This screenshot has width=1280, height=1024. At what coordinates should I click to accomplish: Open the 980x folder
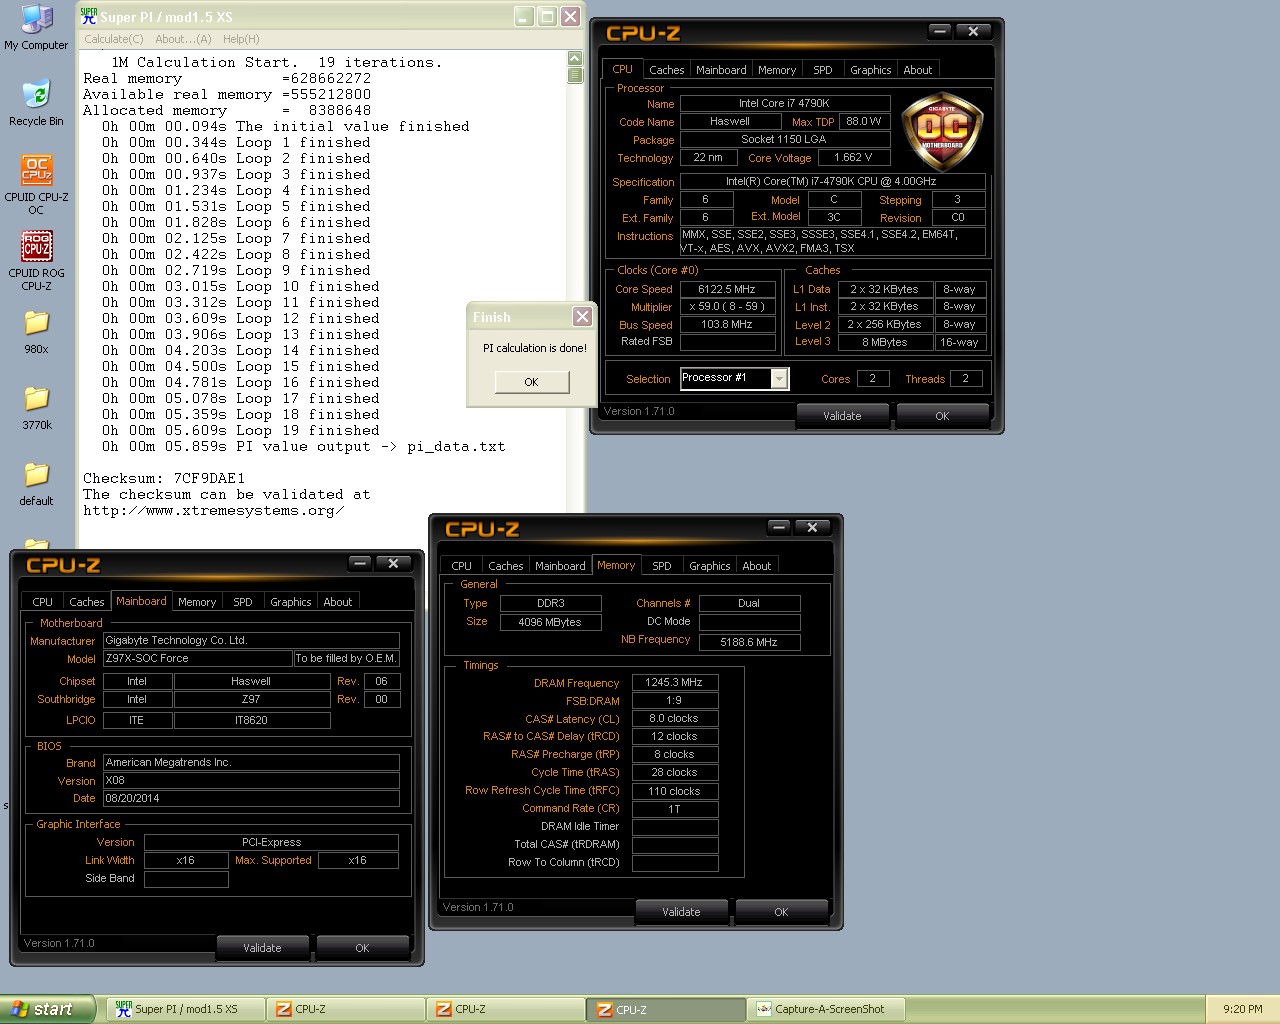(36, 333)
